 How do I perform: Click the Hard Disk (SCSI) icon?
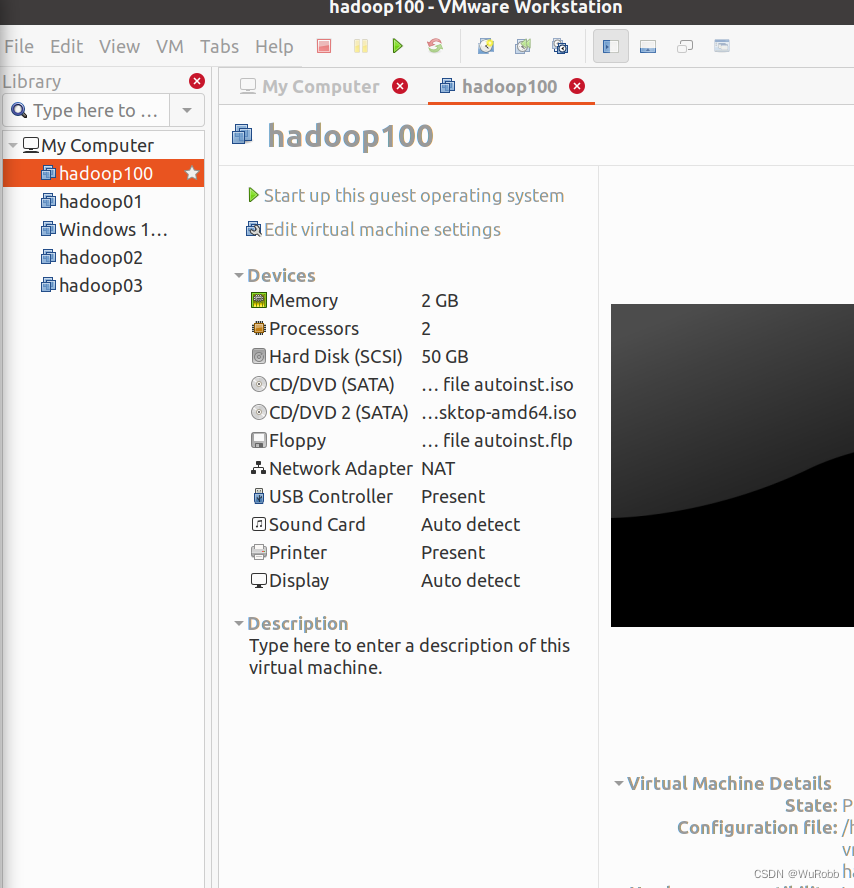click(259, 356)
